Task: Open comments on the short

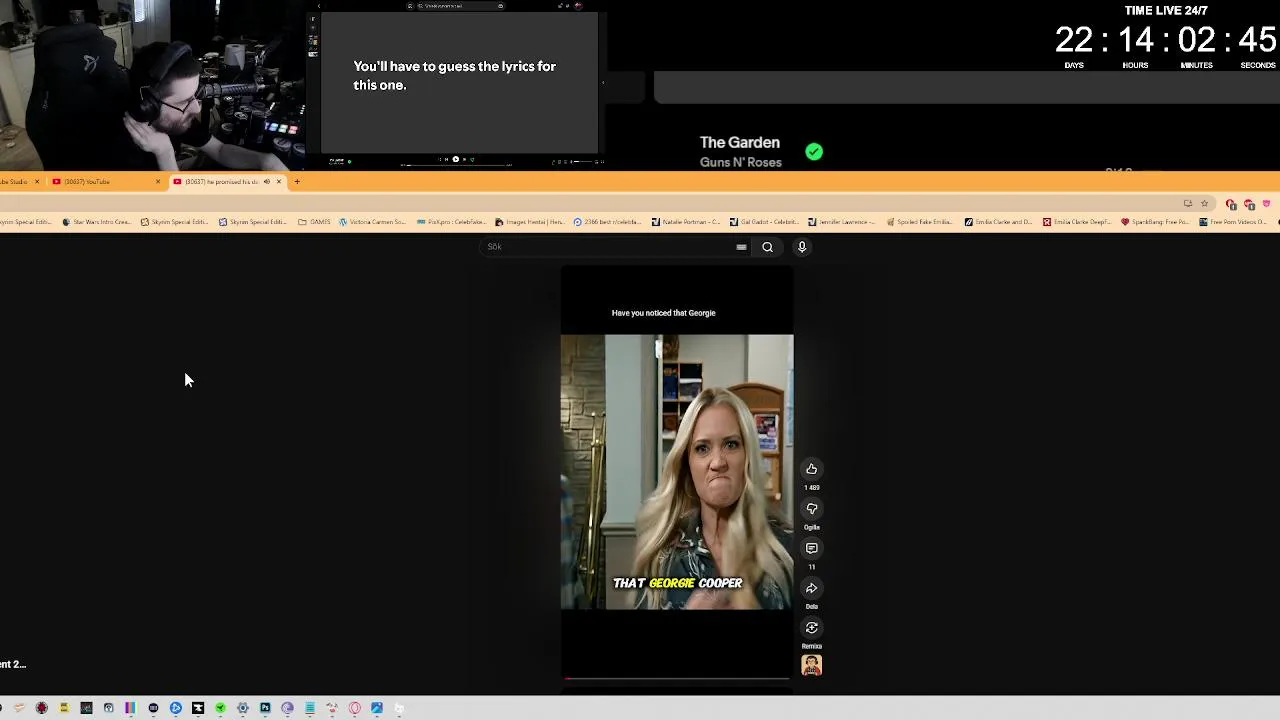Action: (x=812, y=548)
